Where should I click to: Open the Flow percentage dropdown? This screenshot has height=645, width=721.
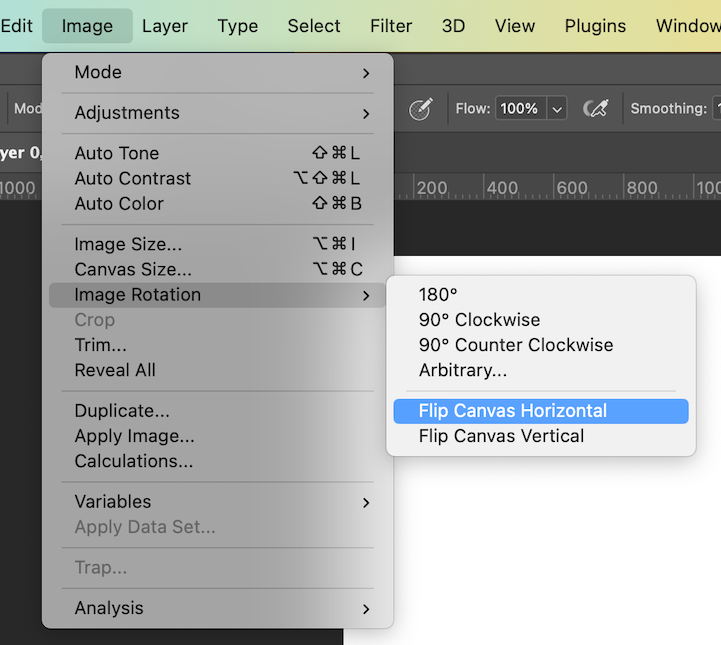click(x=557, y=109)
